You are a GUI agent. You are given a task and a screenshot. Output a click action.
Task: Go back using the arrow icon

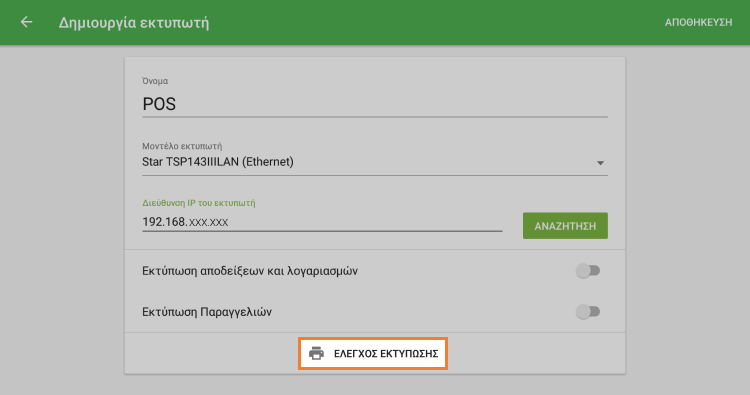(26, 22)
